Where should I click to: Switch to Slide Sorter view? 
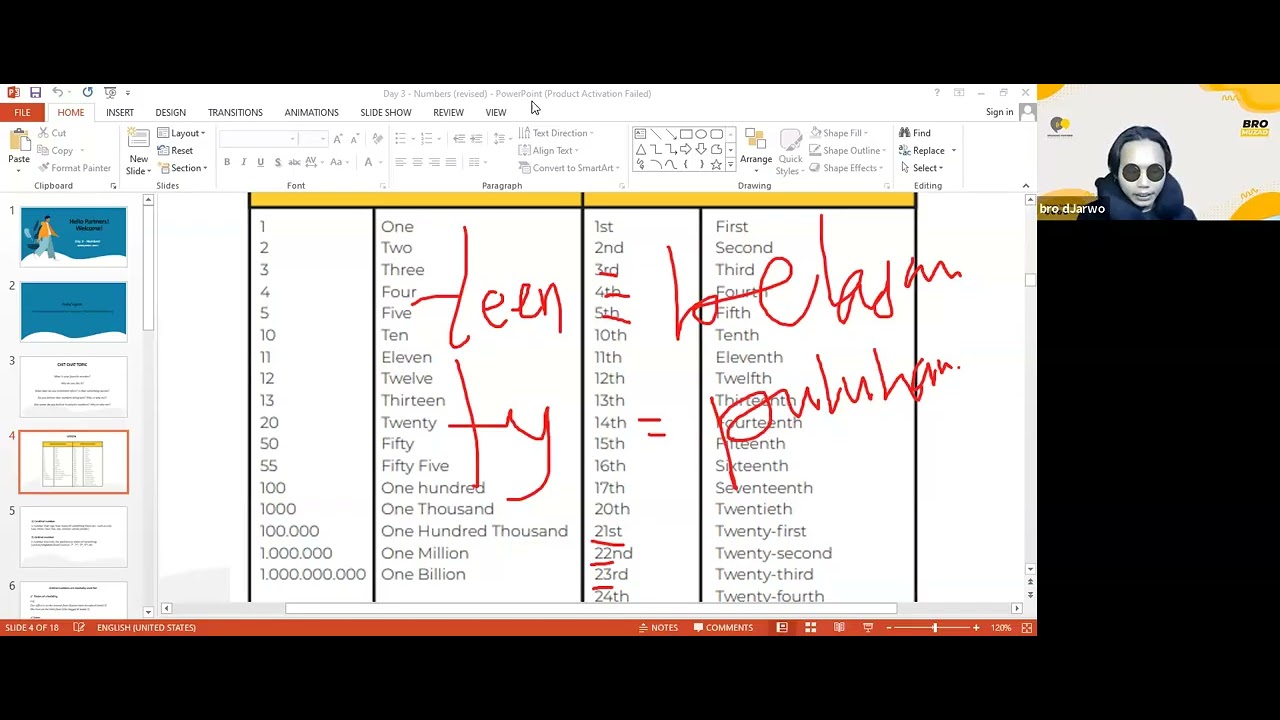(810, 628)
